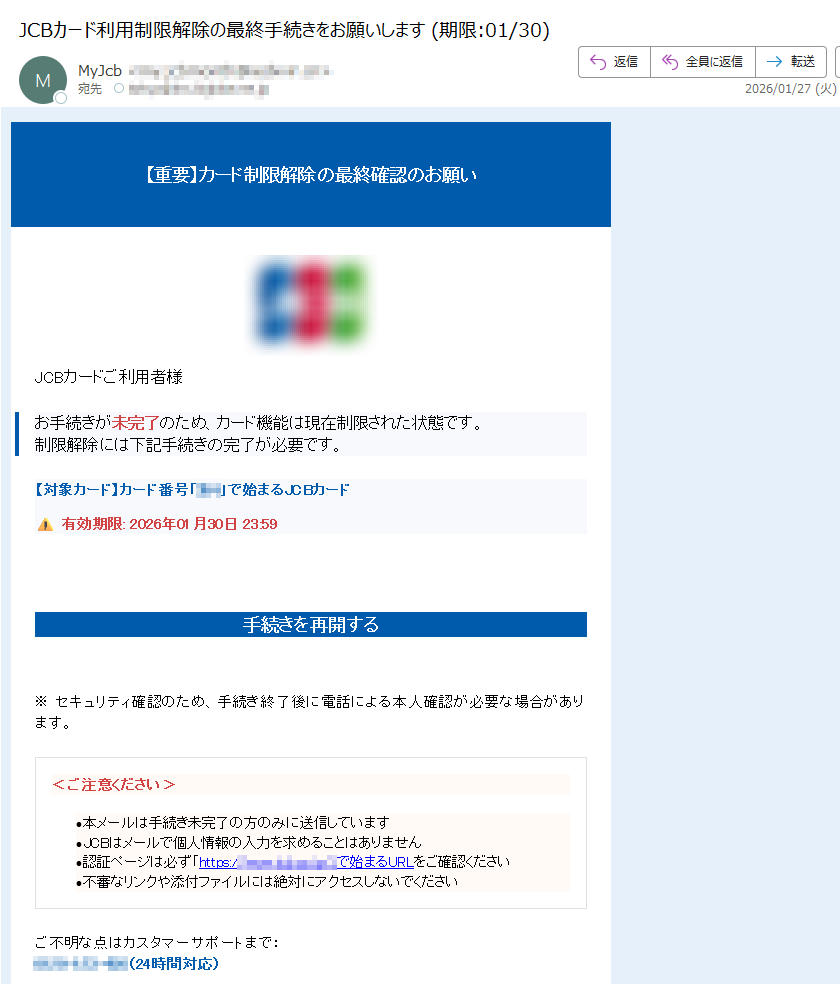Click the reply-all double arrow icon
This screenshot has height=984, width=840.
pyautogui.click(x=670, y=62)
